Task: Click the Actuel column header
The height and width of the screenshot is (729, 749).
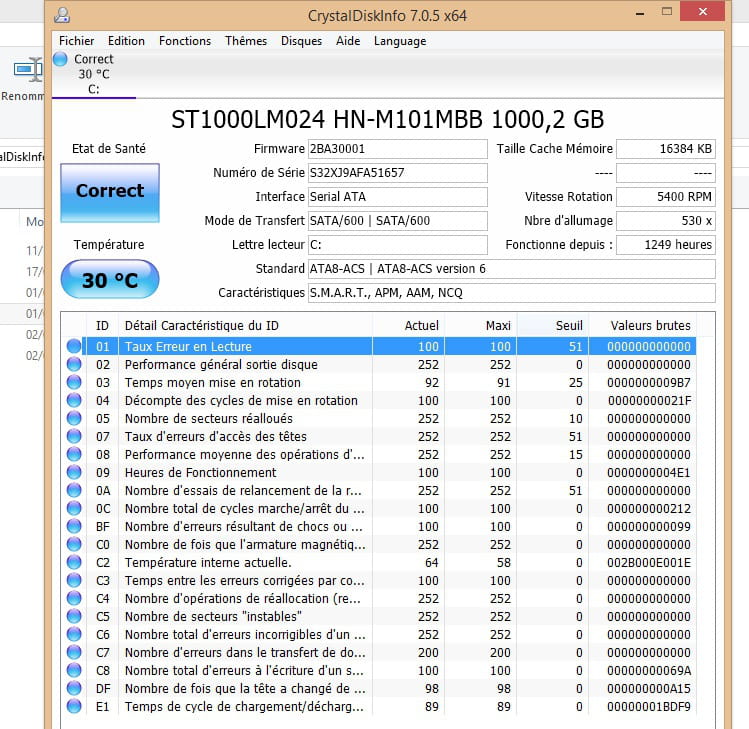Action: pyautogui.click(x=408, y=326)
